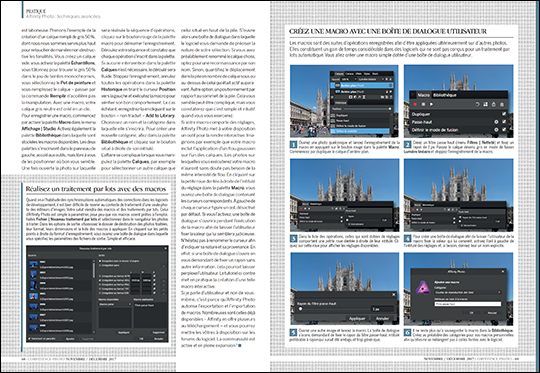Open the Macros disponibles category dropdown
The height and width of the screenshot is (373, 540).
115,304
